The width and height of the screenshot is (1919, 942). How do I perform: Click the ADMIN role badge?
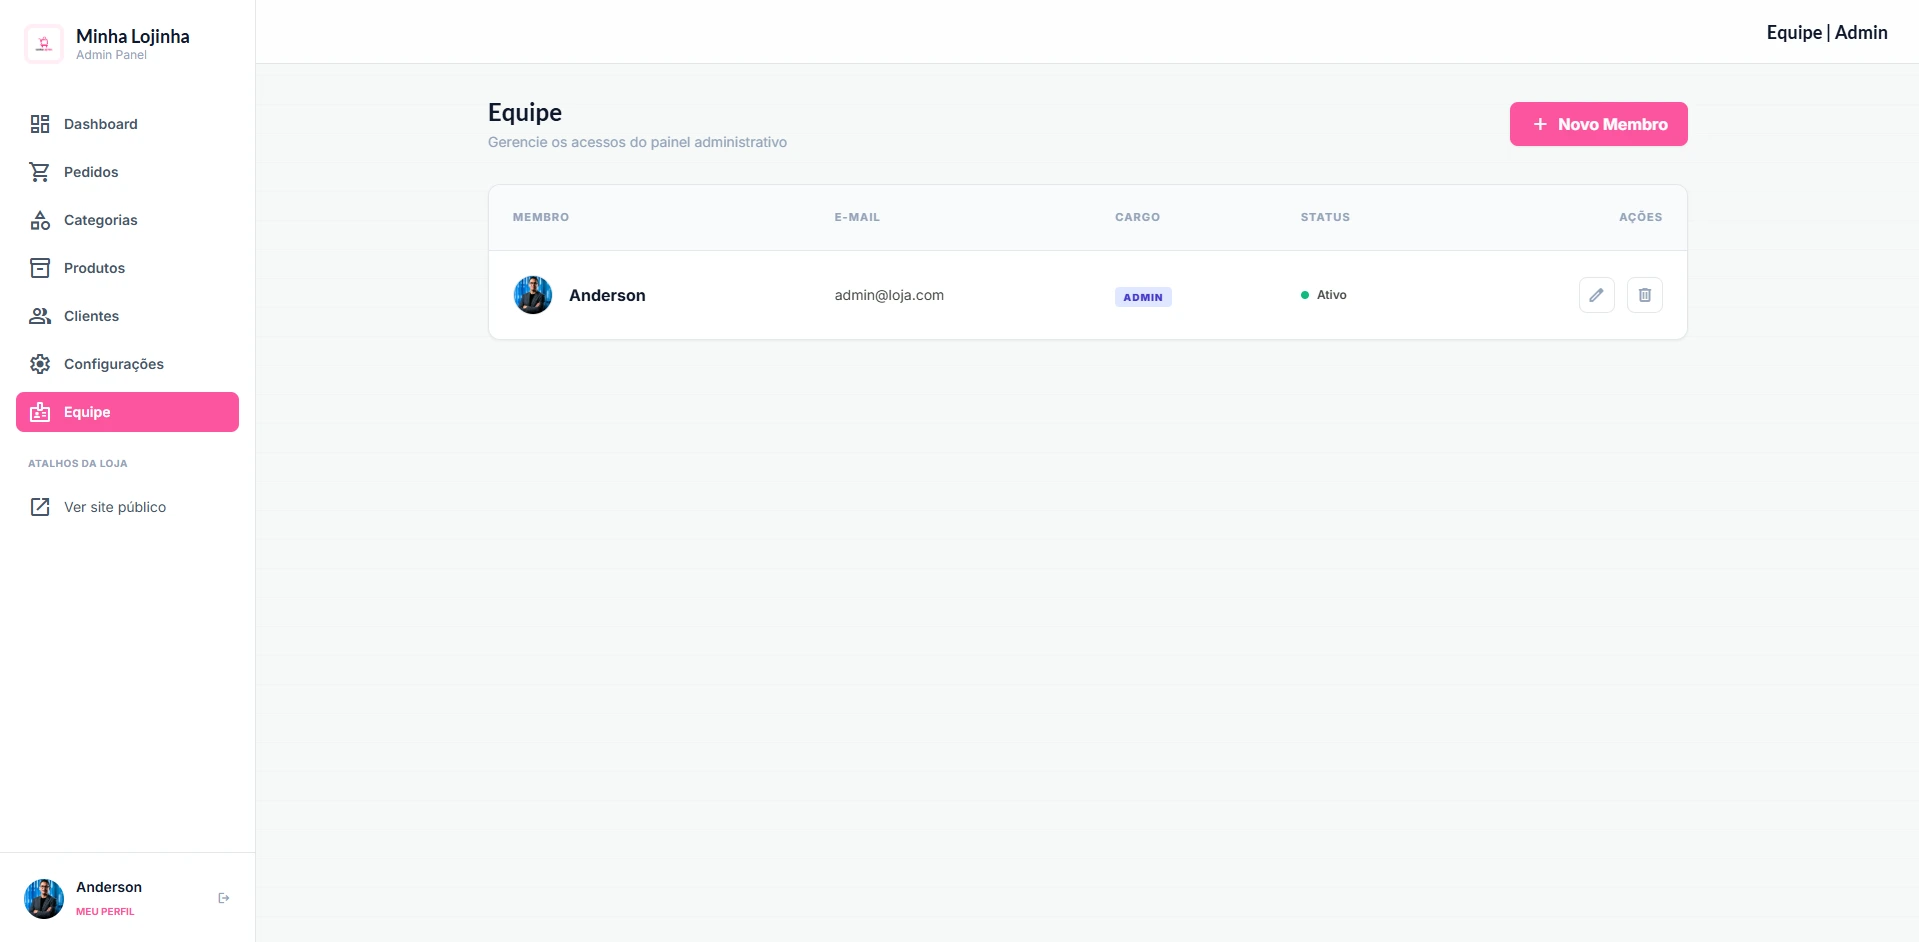[x=1142, y=297]
